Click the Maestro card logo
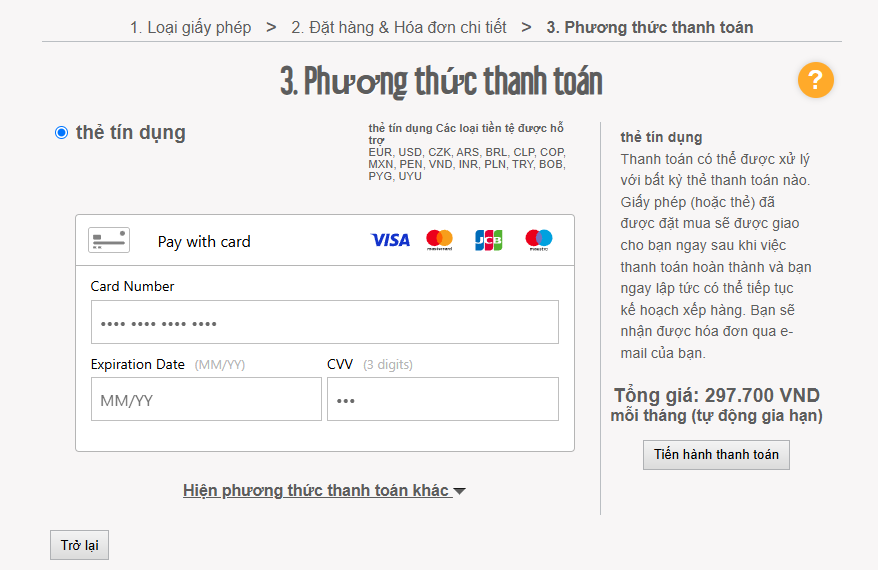 [x=538, y=240]
